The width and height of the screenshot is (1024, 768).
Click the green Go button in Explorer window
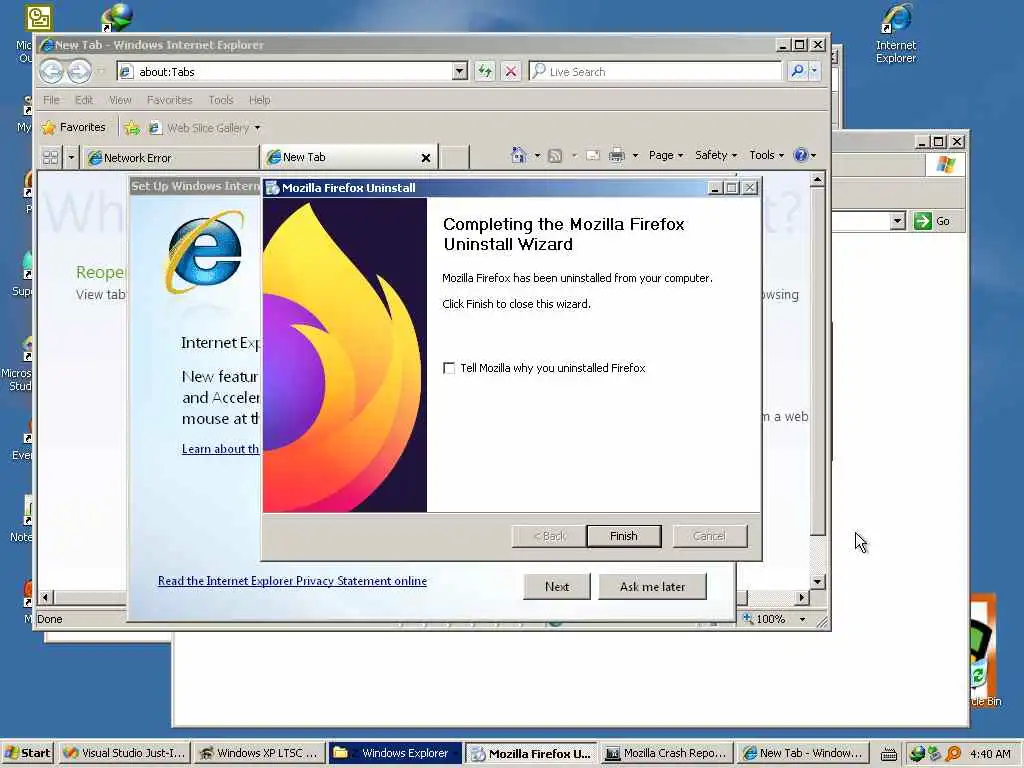[932, 221]
